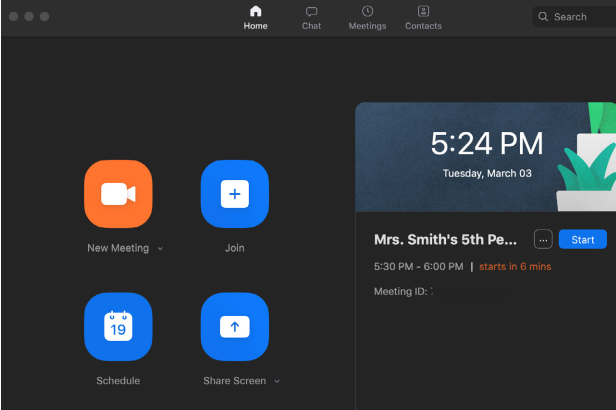Click the 5:24 PM clock display
The image size is (616, 410).
coord(487,145)
